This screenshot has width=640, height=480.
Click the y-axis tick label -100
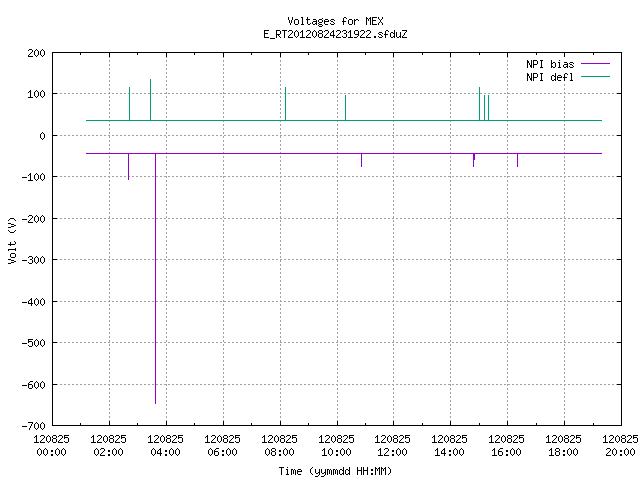[33, 177]
